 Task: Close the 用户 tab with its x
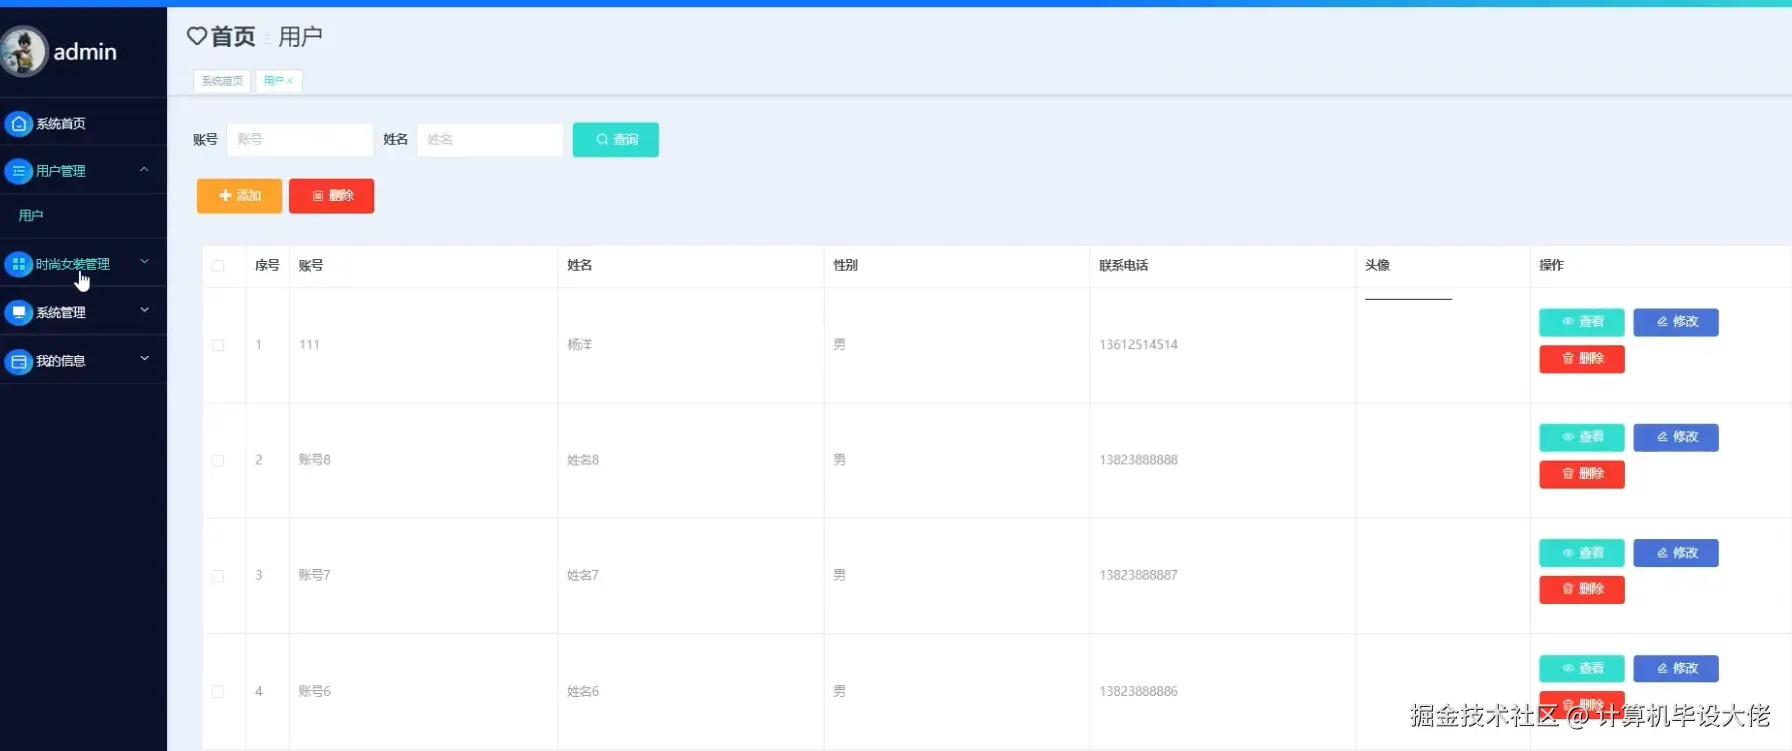pos(290,81)
